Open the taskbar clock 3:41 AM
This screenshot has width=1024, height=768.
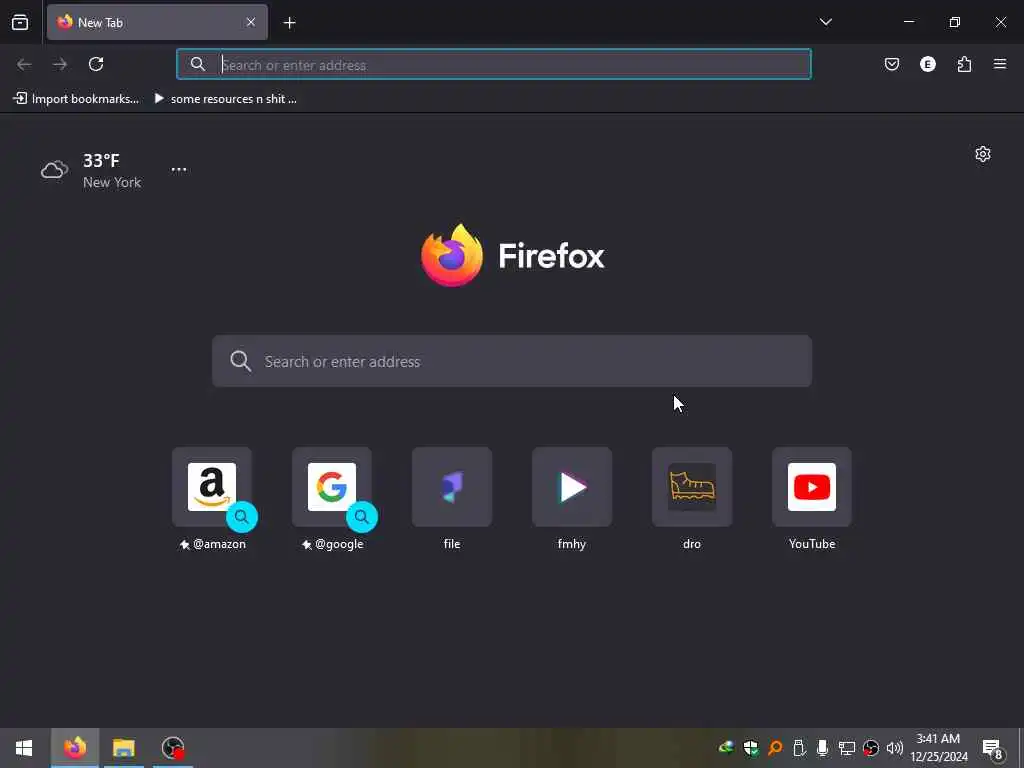[938, 748]
